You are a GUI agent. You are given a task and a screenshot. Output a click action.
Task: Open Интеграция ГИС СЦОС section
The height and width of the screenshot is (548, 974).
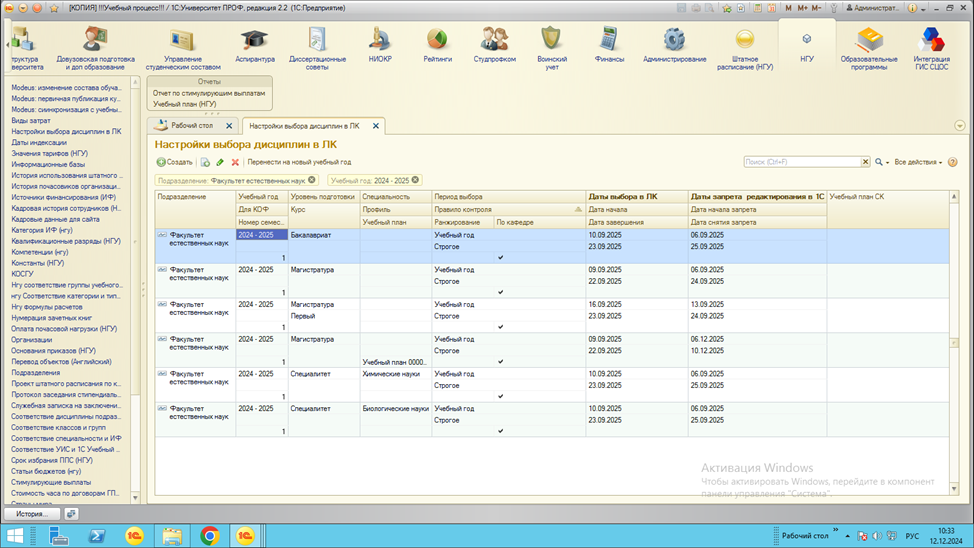click(x=932, y=48)
